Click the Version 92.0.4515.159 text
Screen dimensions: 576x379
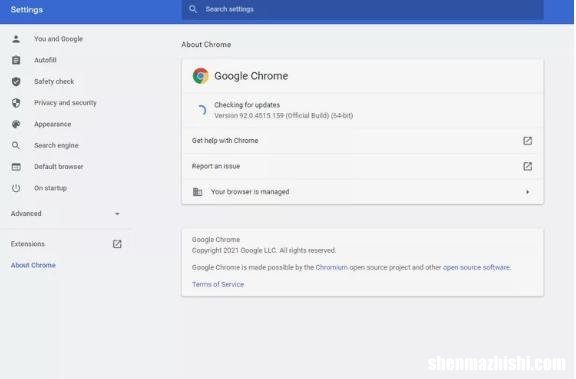pyautogui.click(x=284, y=116)
